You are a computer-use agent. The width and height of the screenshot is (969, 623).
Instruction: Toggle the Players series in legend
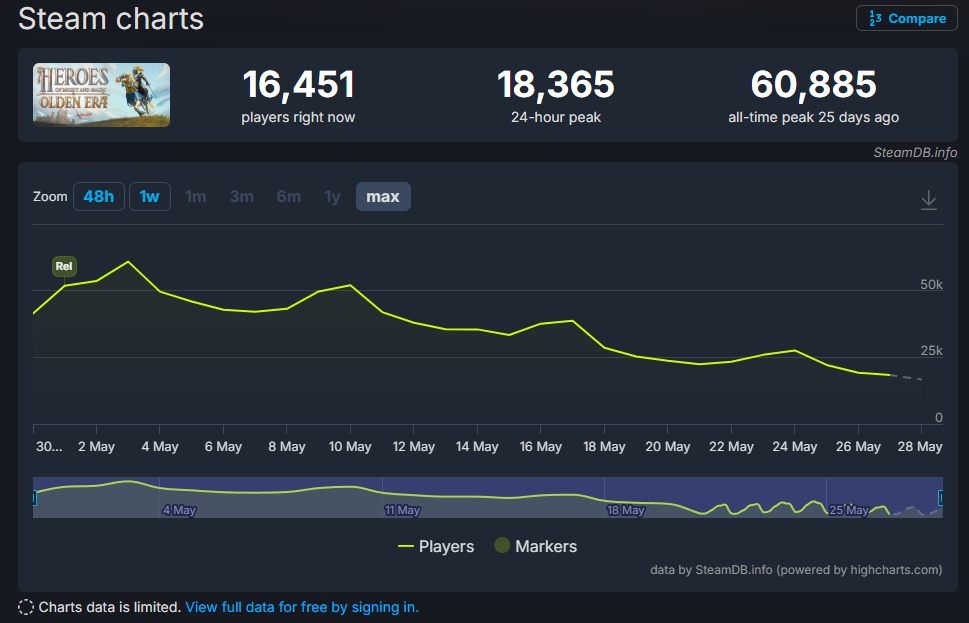tap(436, 546)
